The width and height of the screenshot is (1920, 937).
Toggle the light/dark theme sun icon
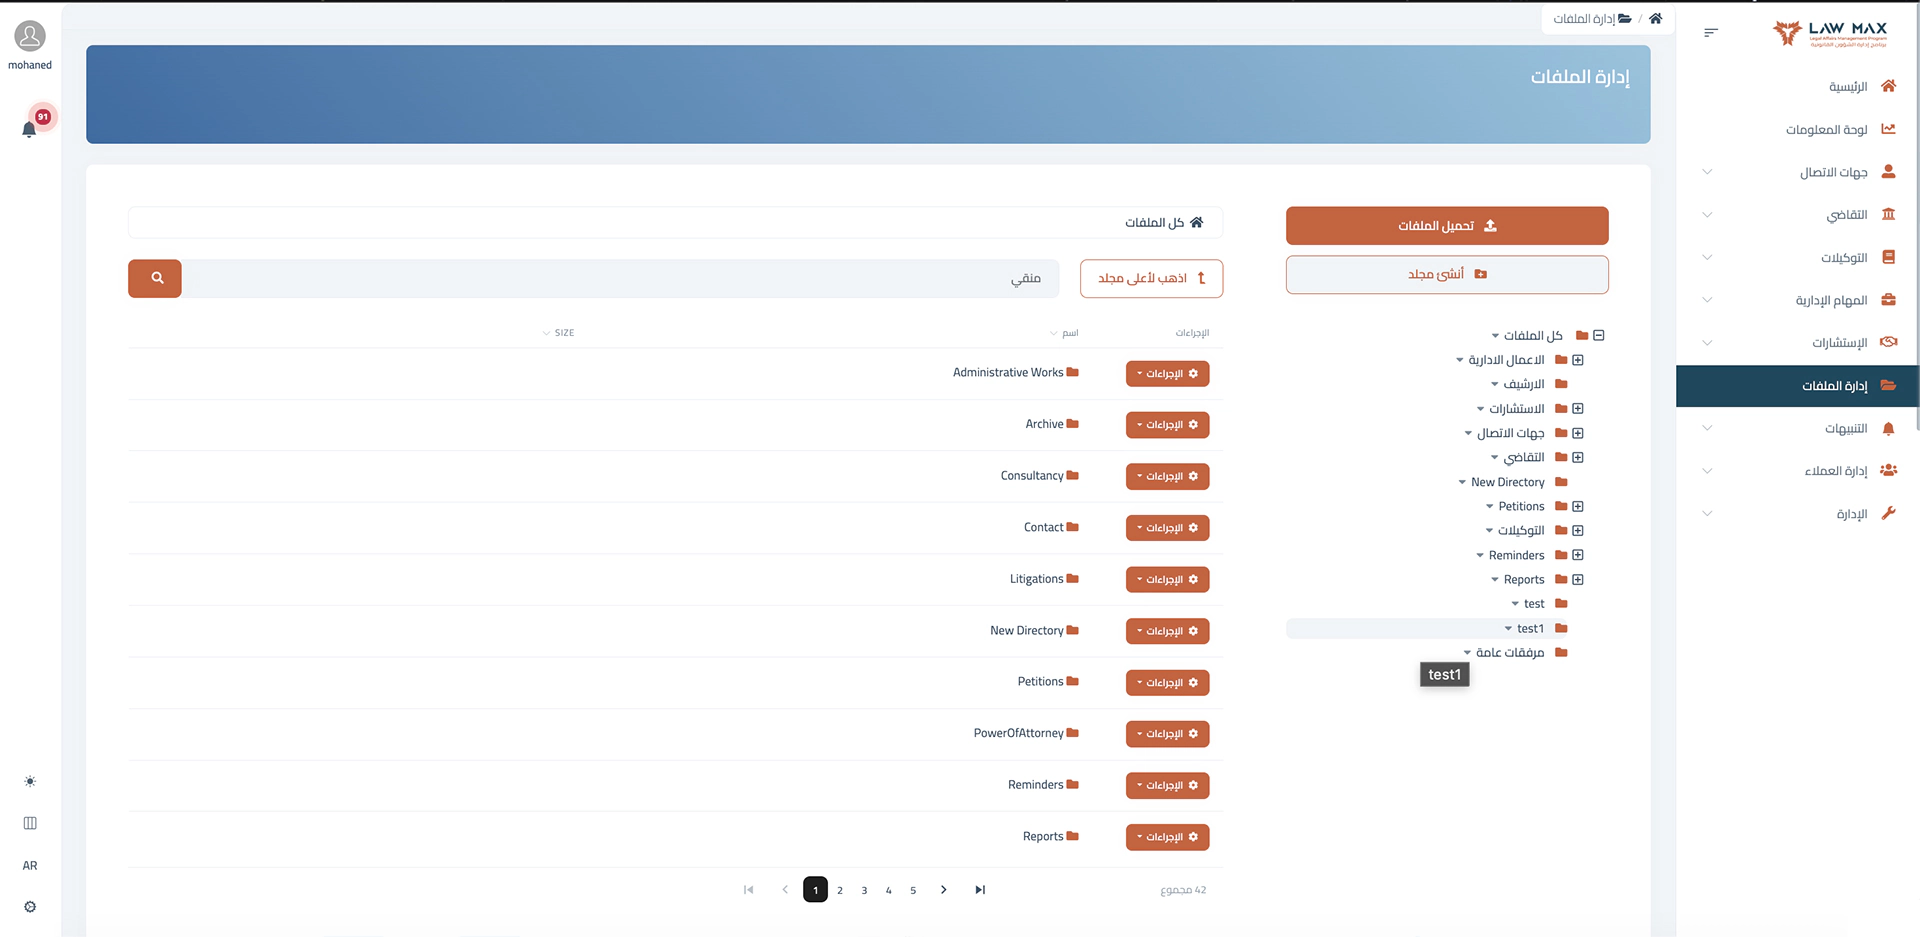click(30, 781)
